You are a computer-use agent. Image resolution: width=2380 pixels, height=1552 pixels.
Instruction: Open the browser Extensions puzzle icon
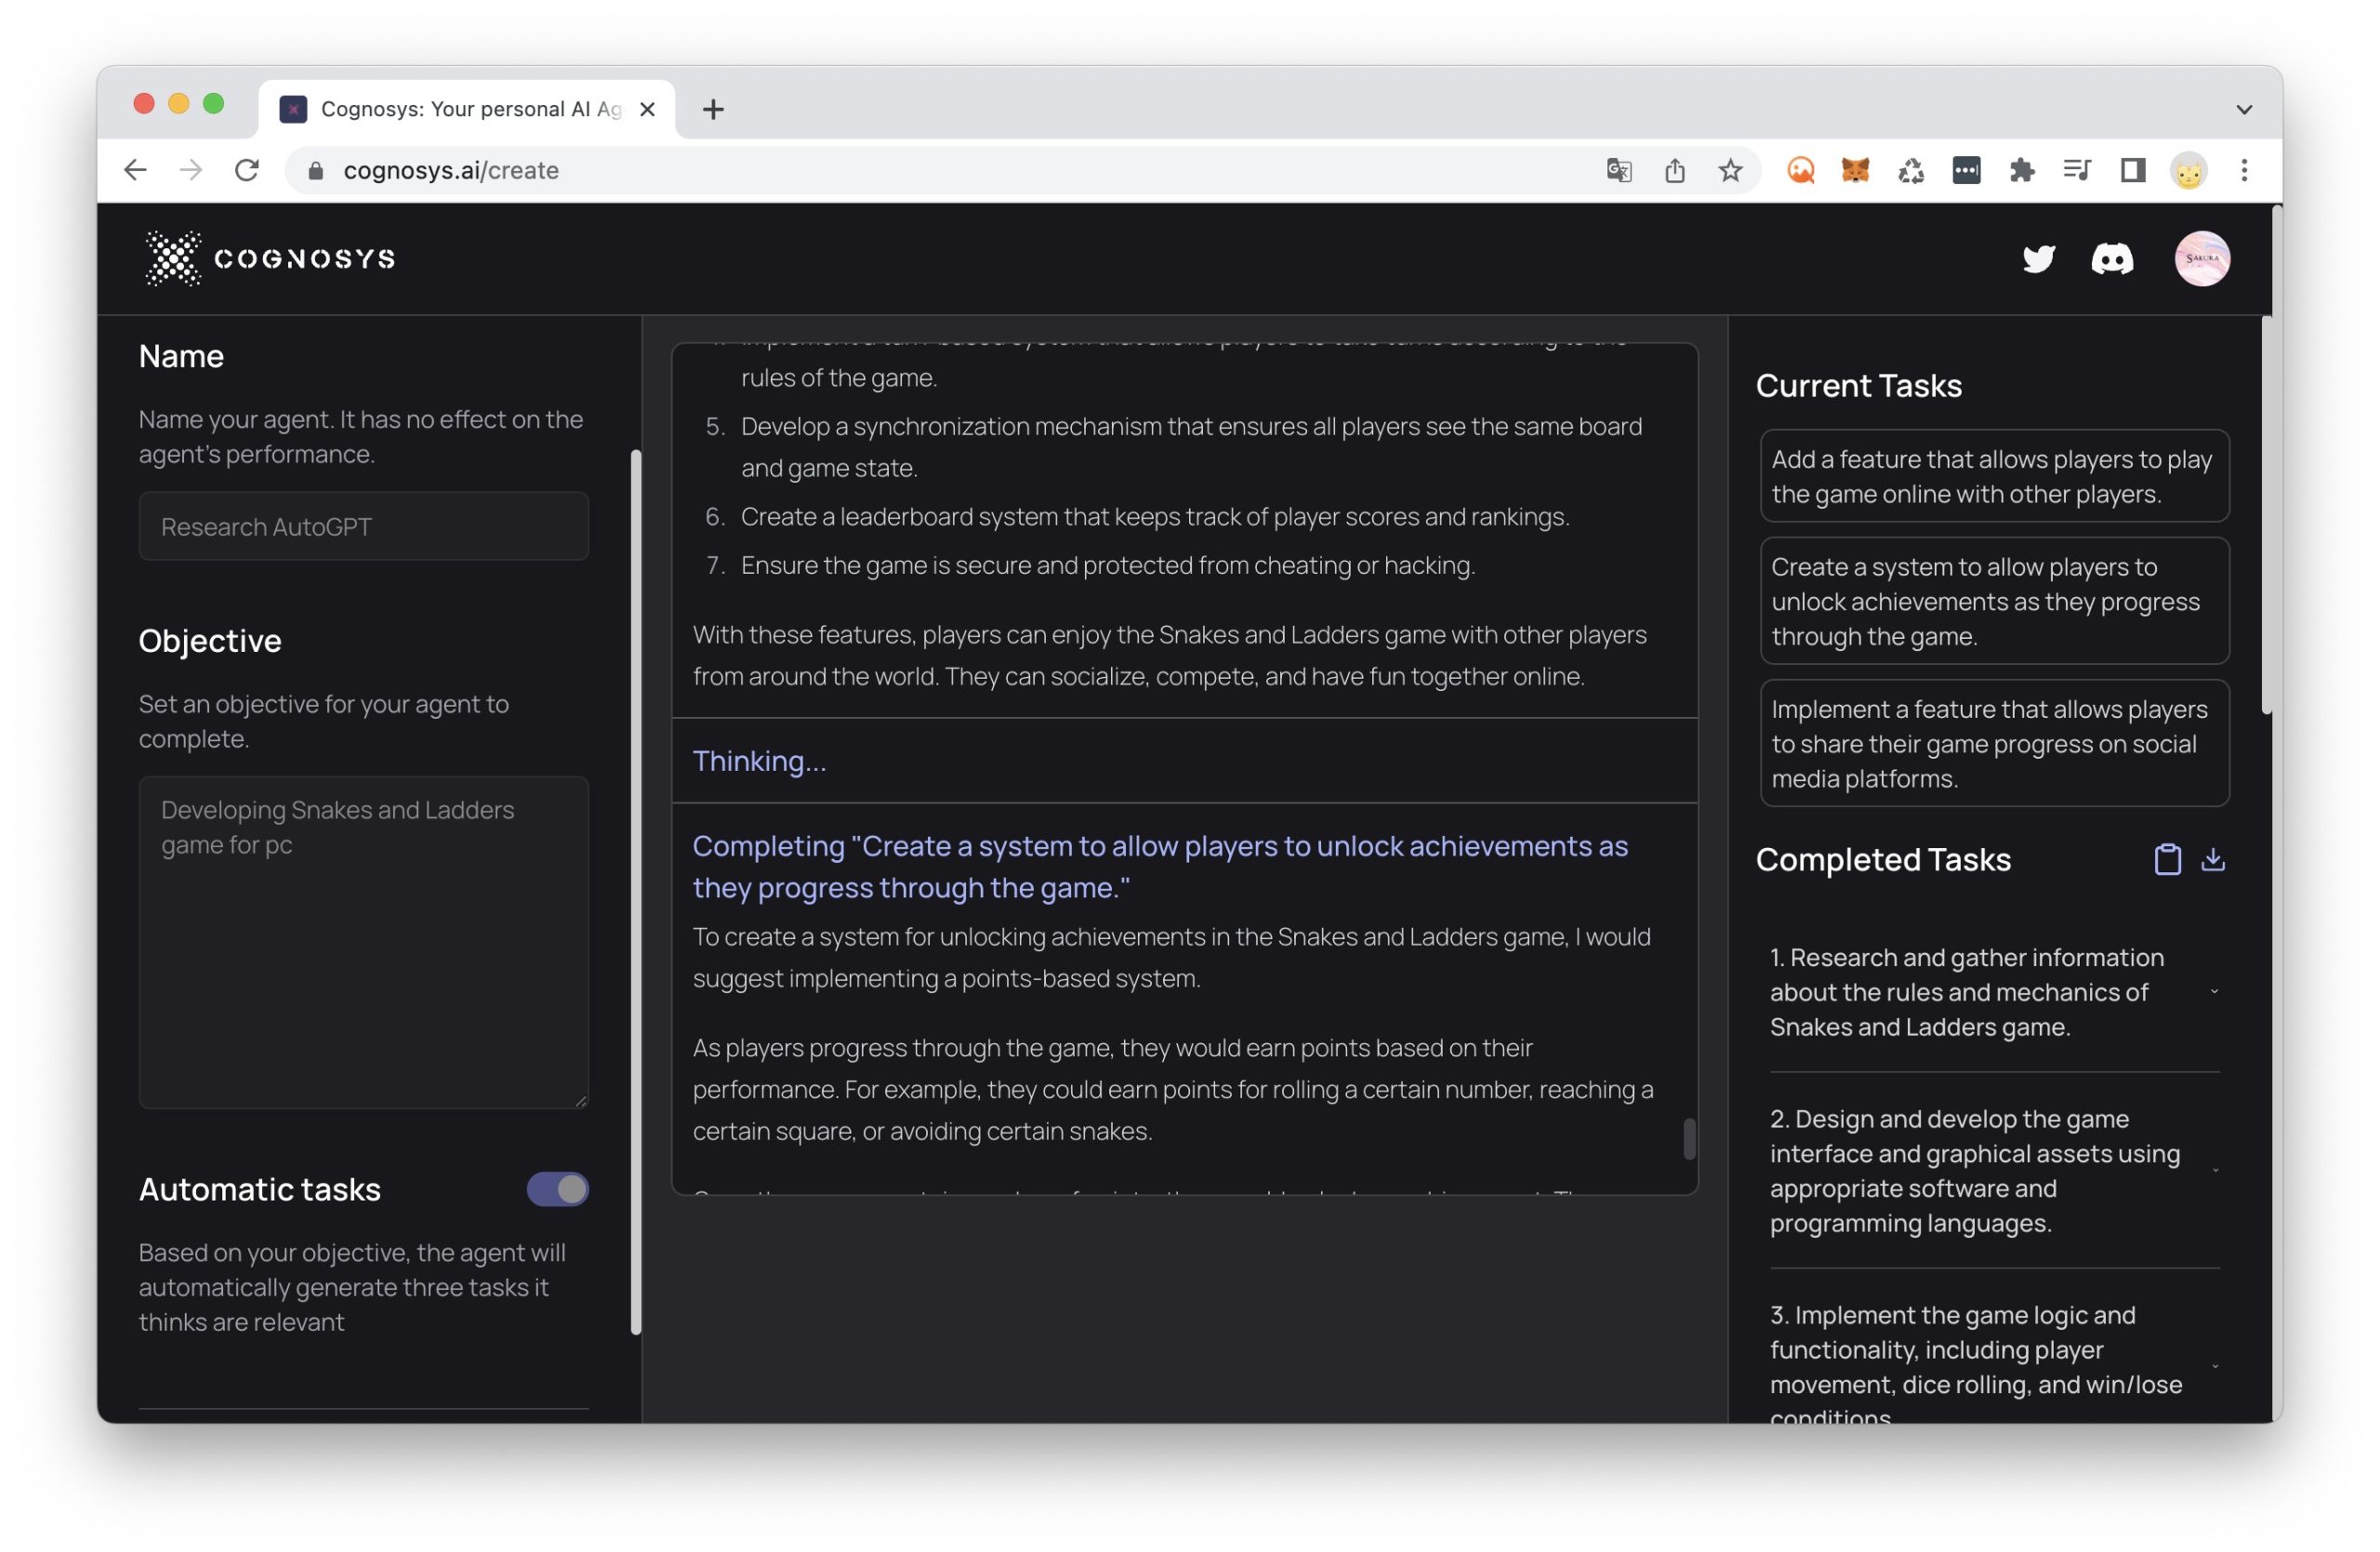2021,170
